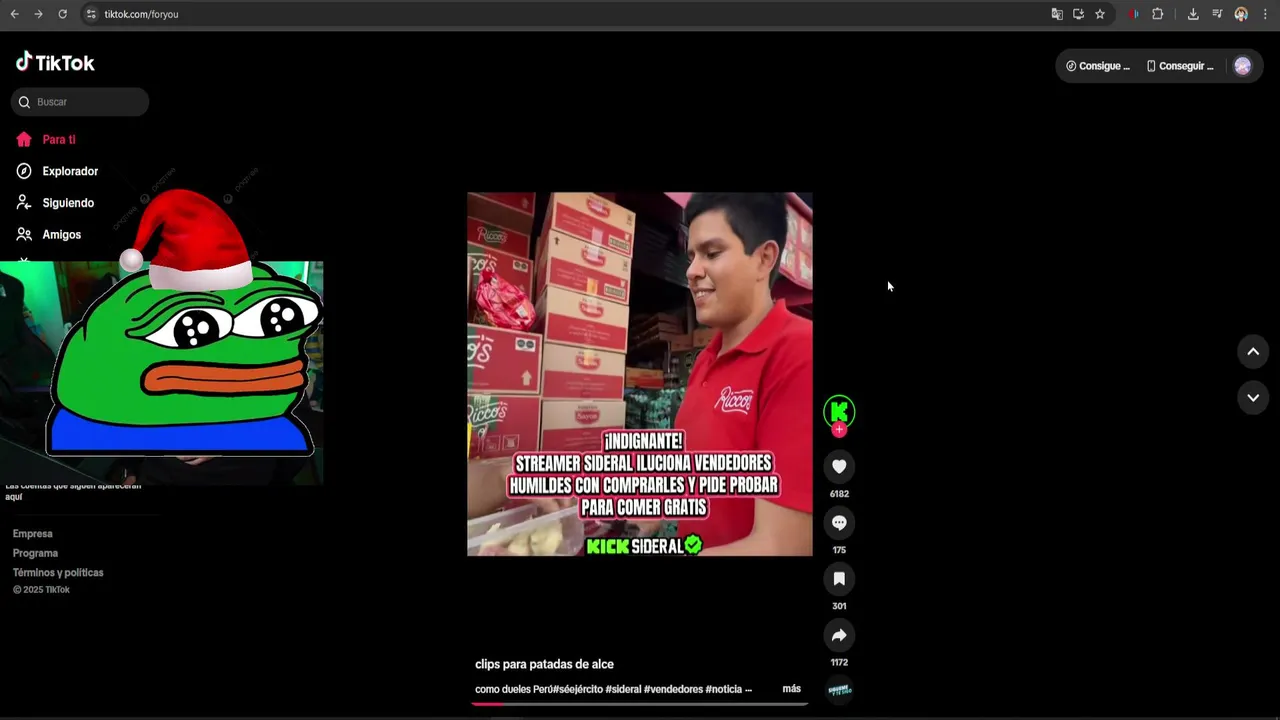Open the Chrome three-dot menu

1265,14
